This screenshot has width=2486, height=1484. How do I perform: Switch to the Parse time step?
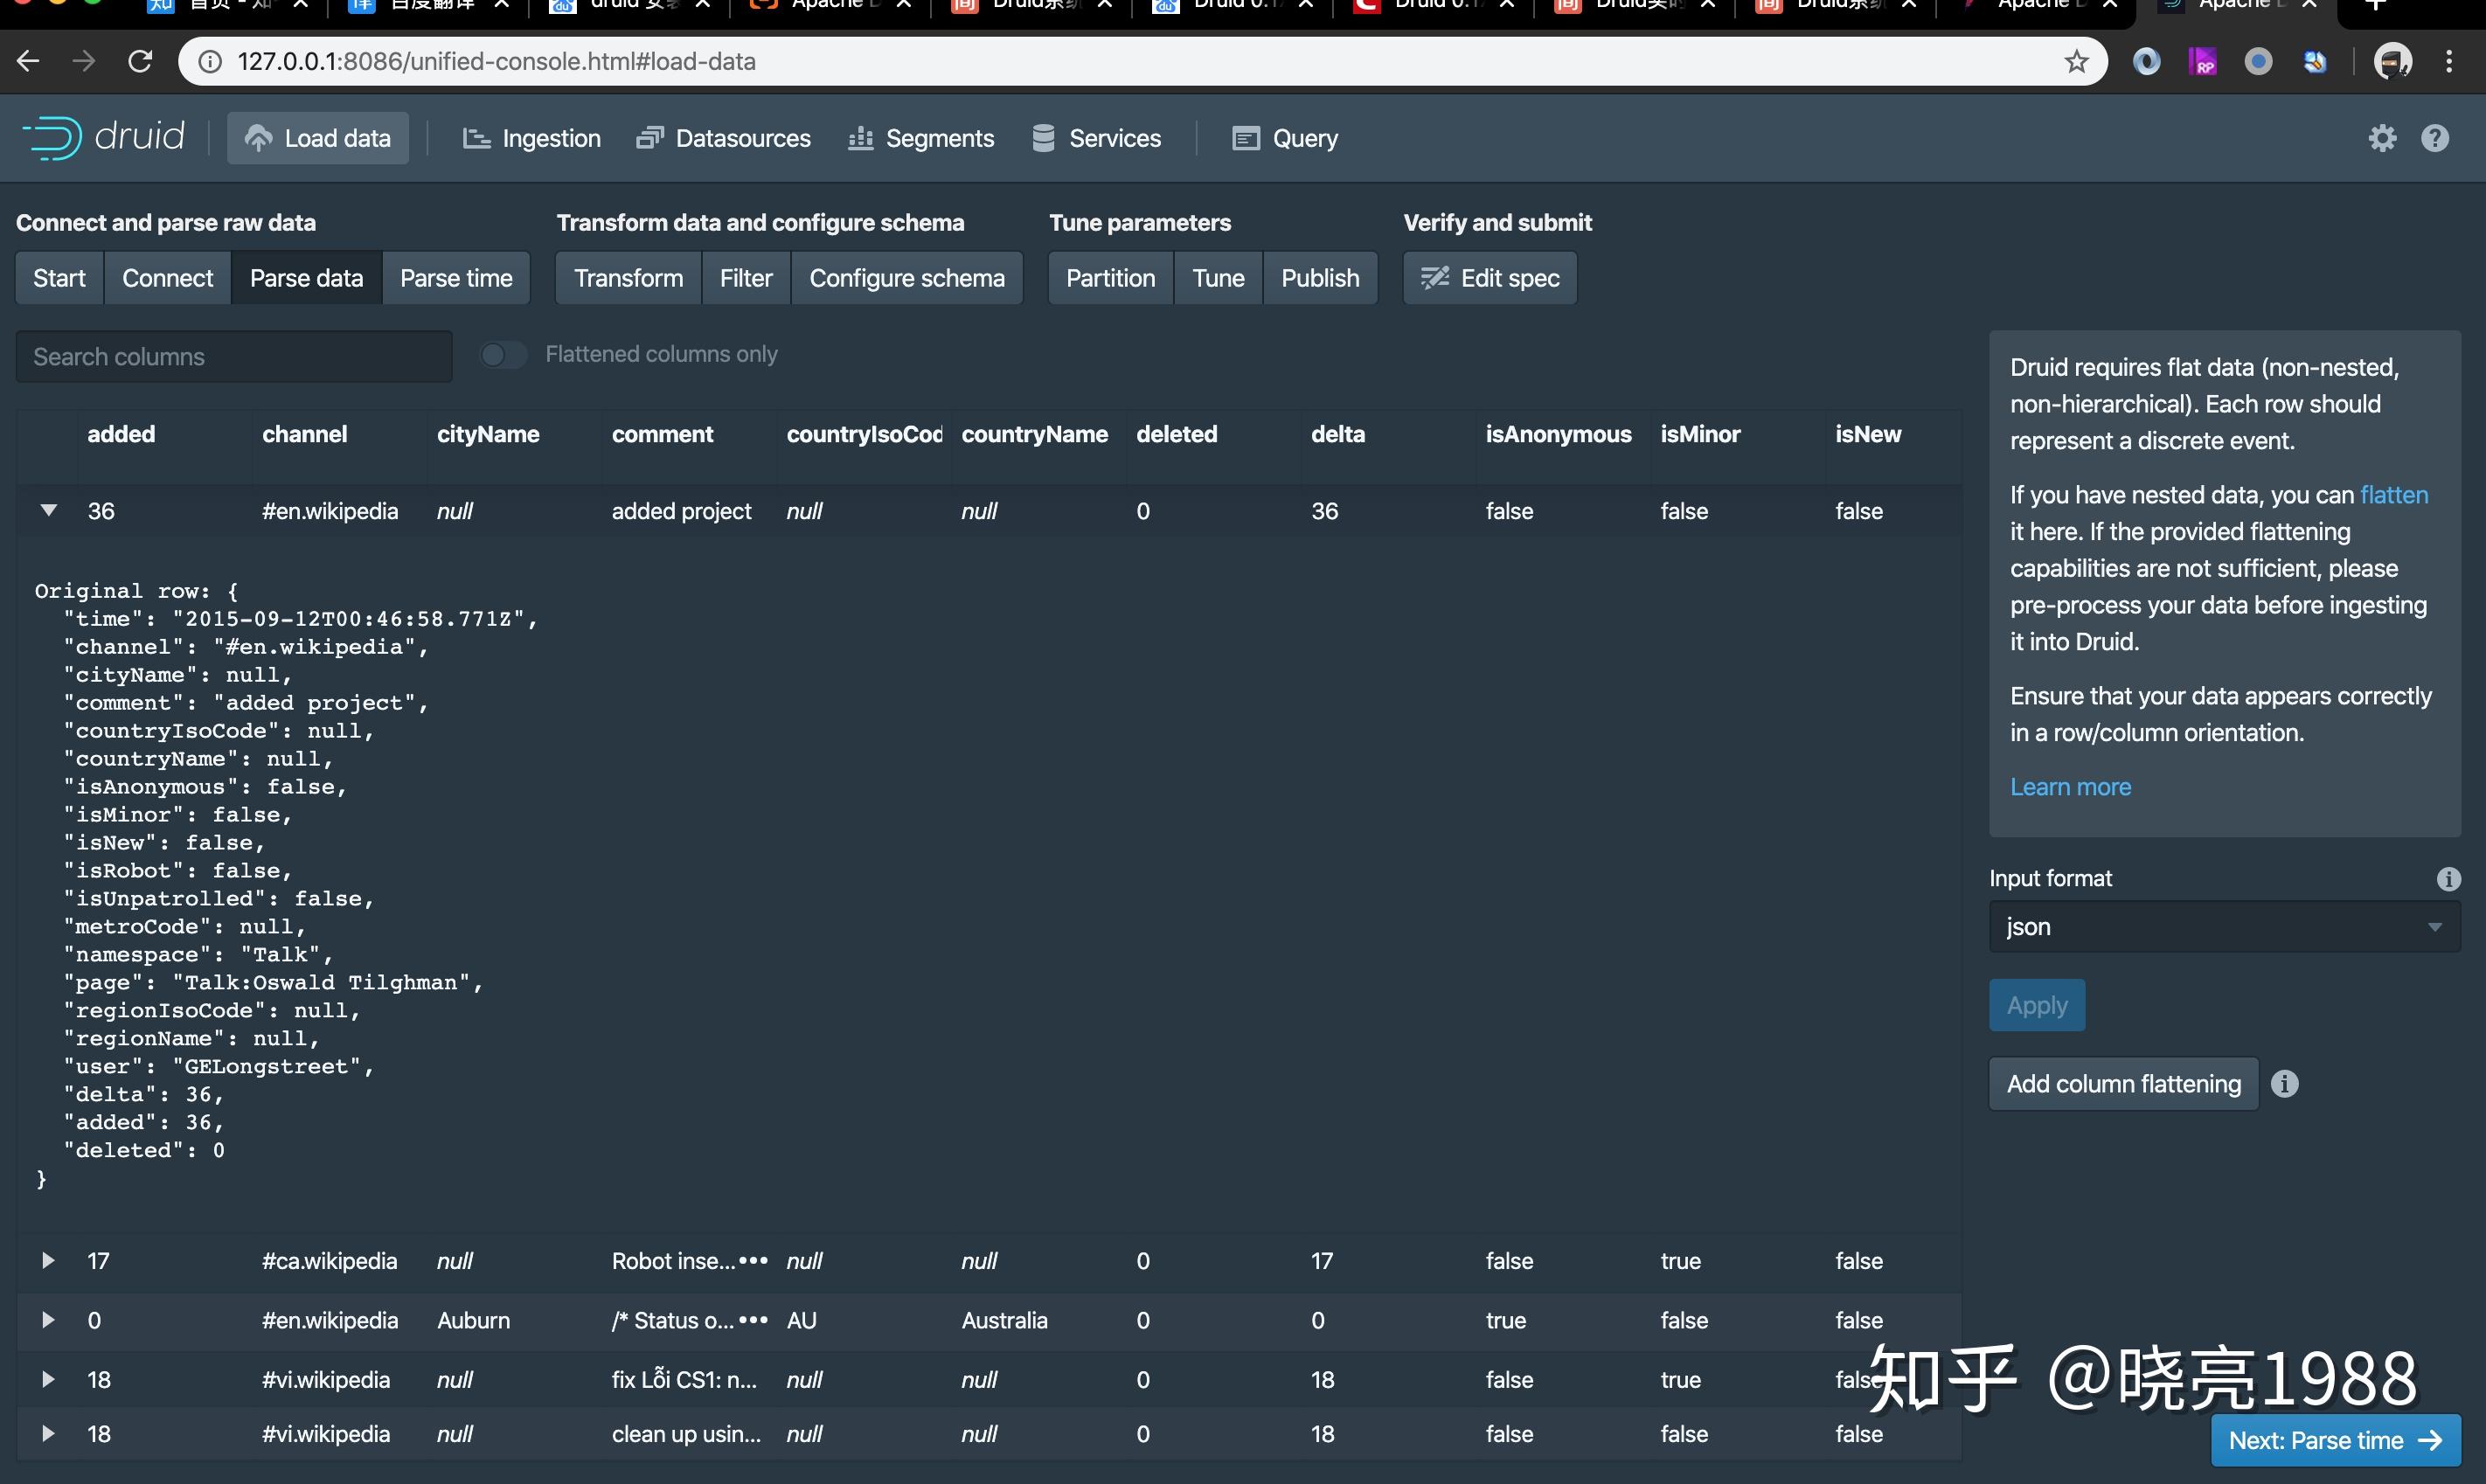456,278
